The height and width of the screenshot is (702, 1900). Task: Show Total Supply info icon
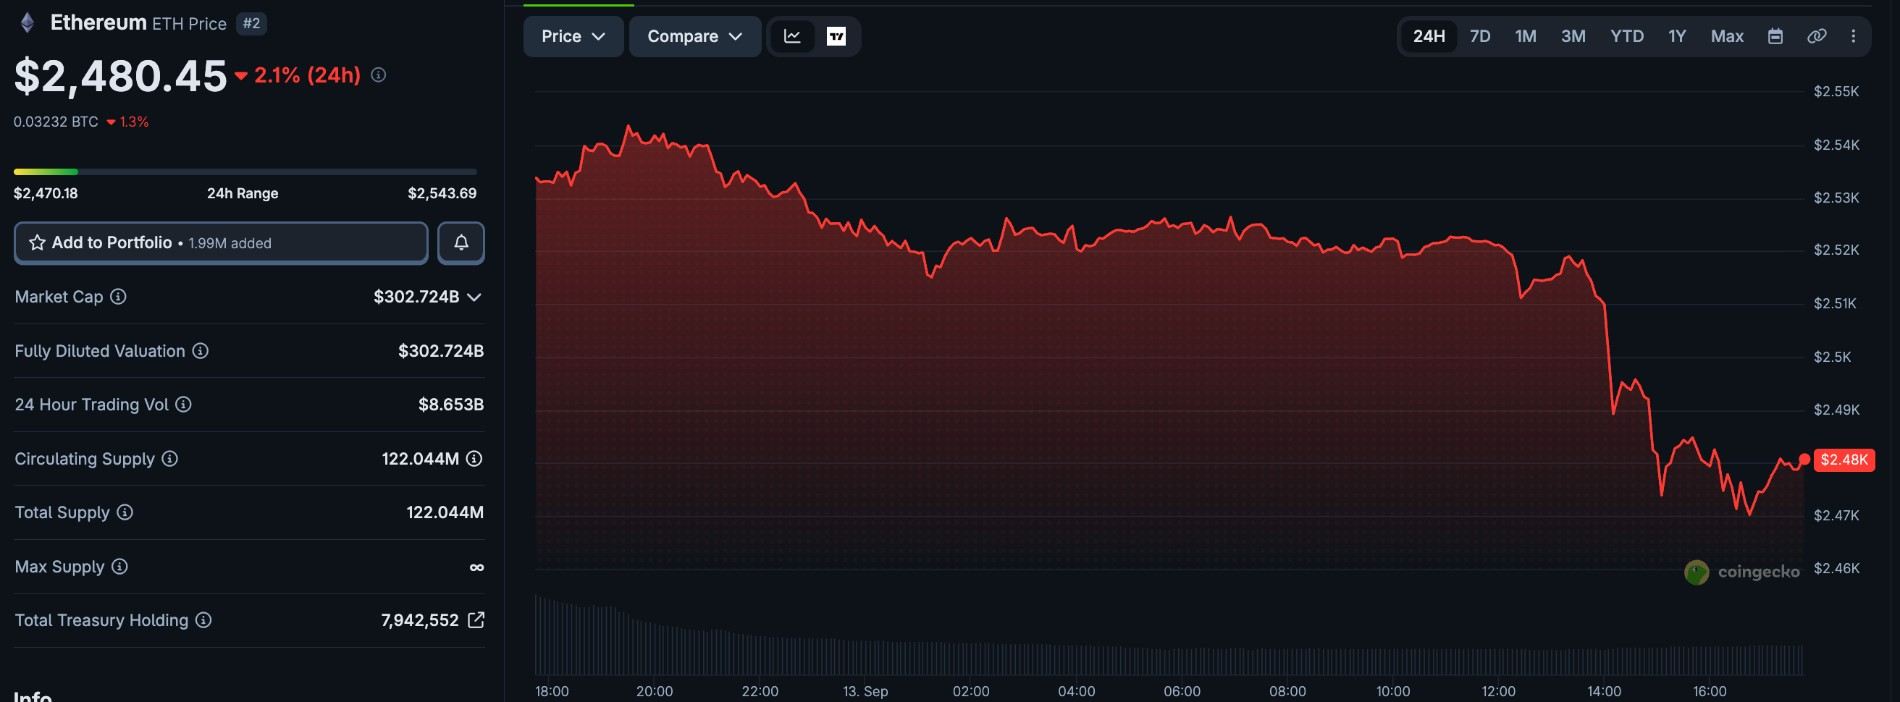tap(125, 513)
